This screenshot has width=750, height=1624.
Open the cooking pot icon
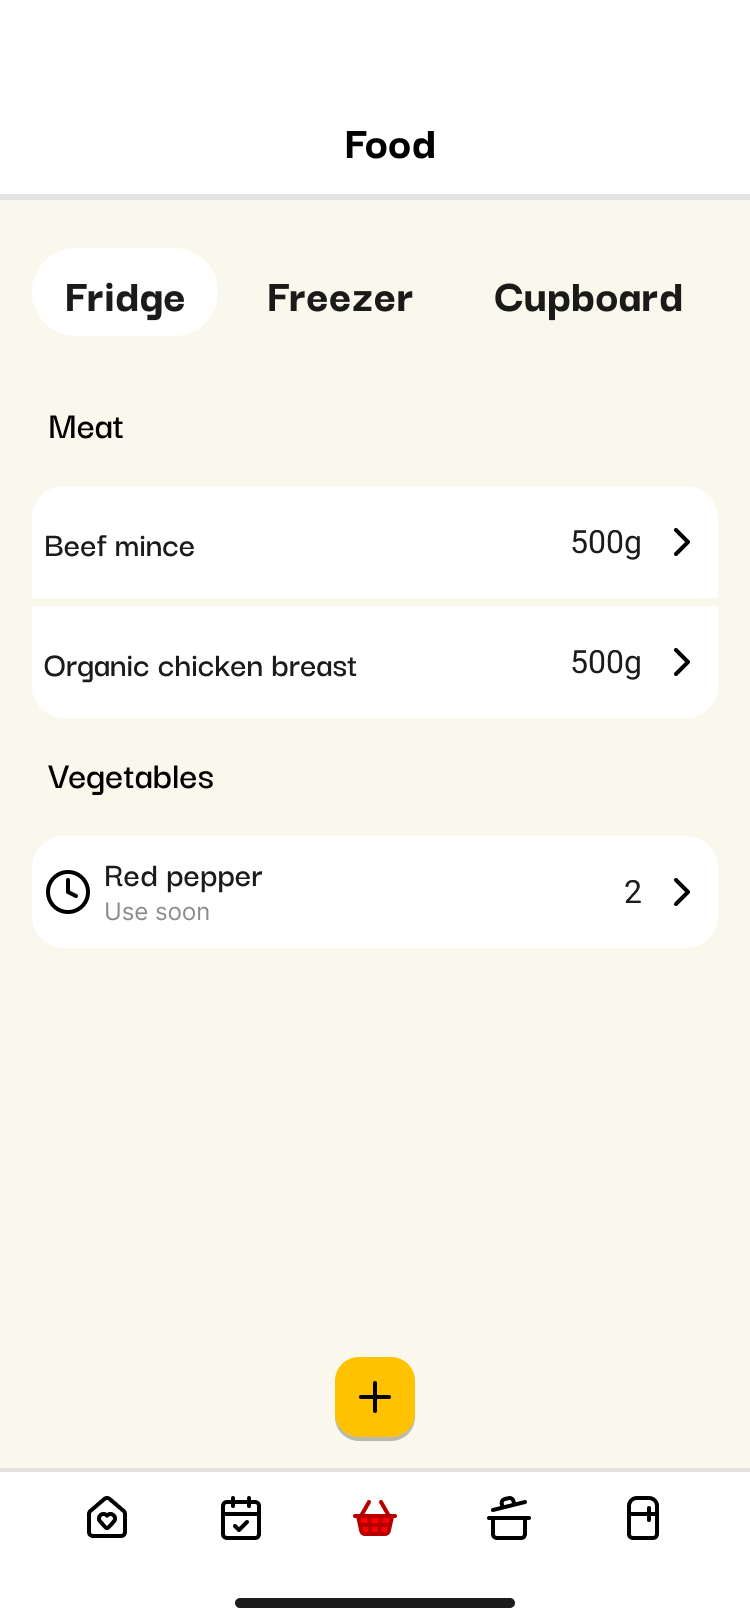coord(509,1518)
